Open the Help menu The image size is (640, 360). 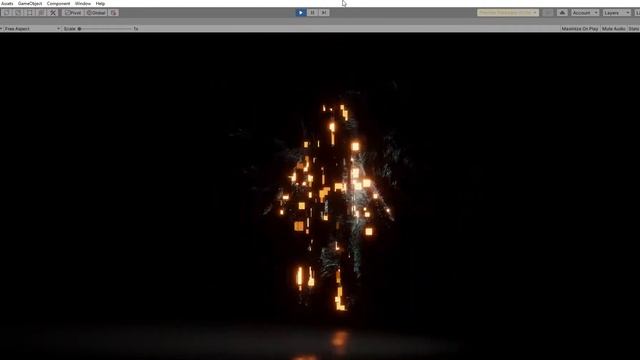tap(100, 3)
